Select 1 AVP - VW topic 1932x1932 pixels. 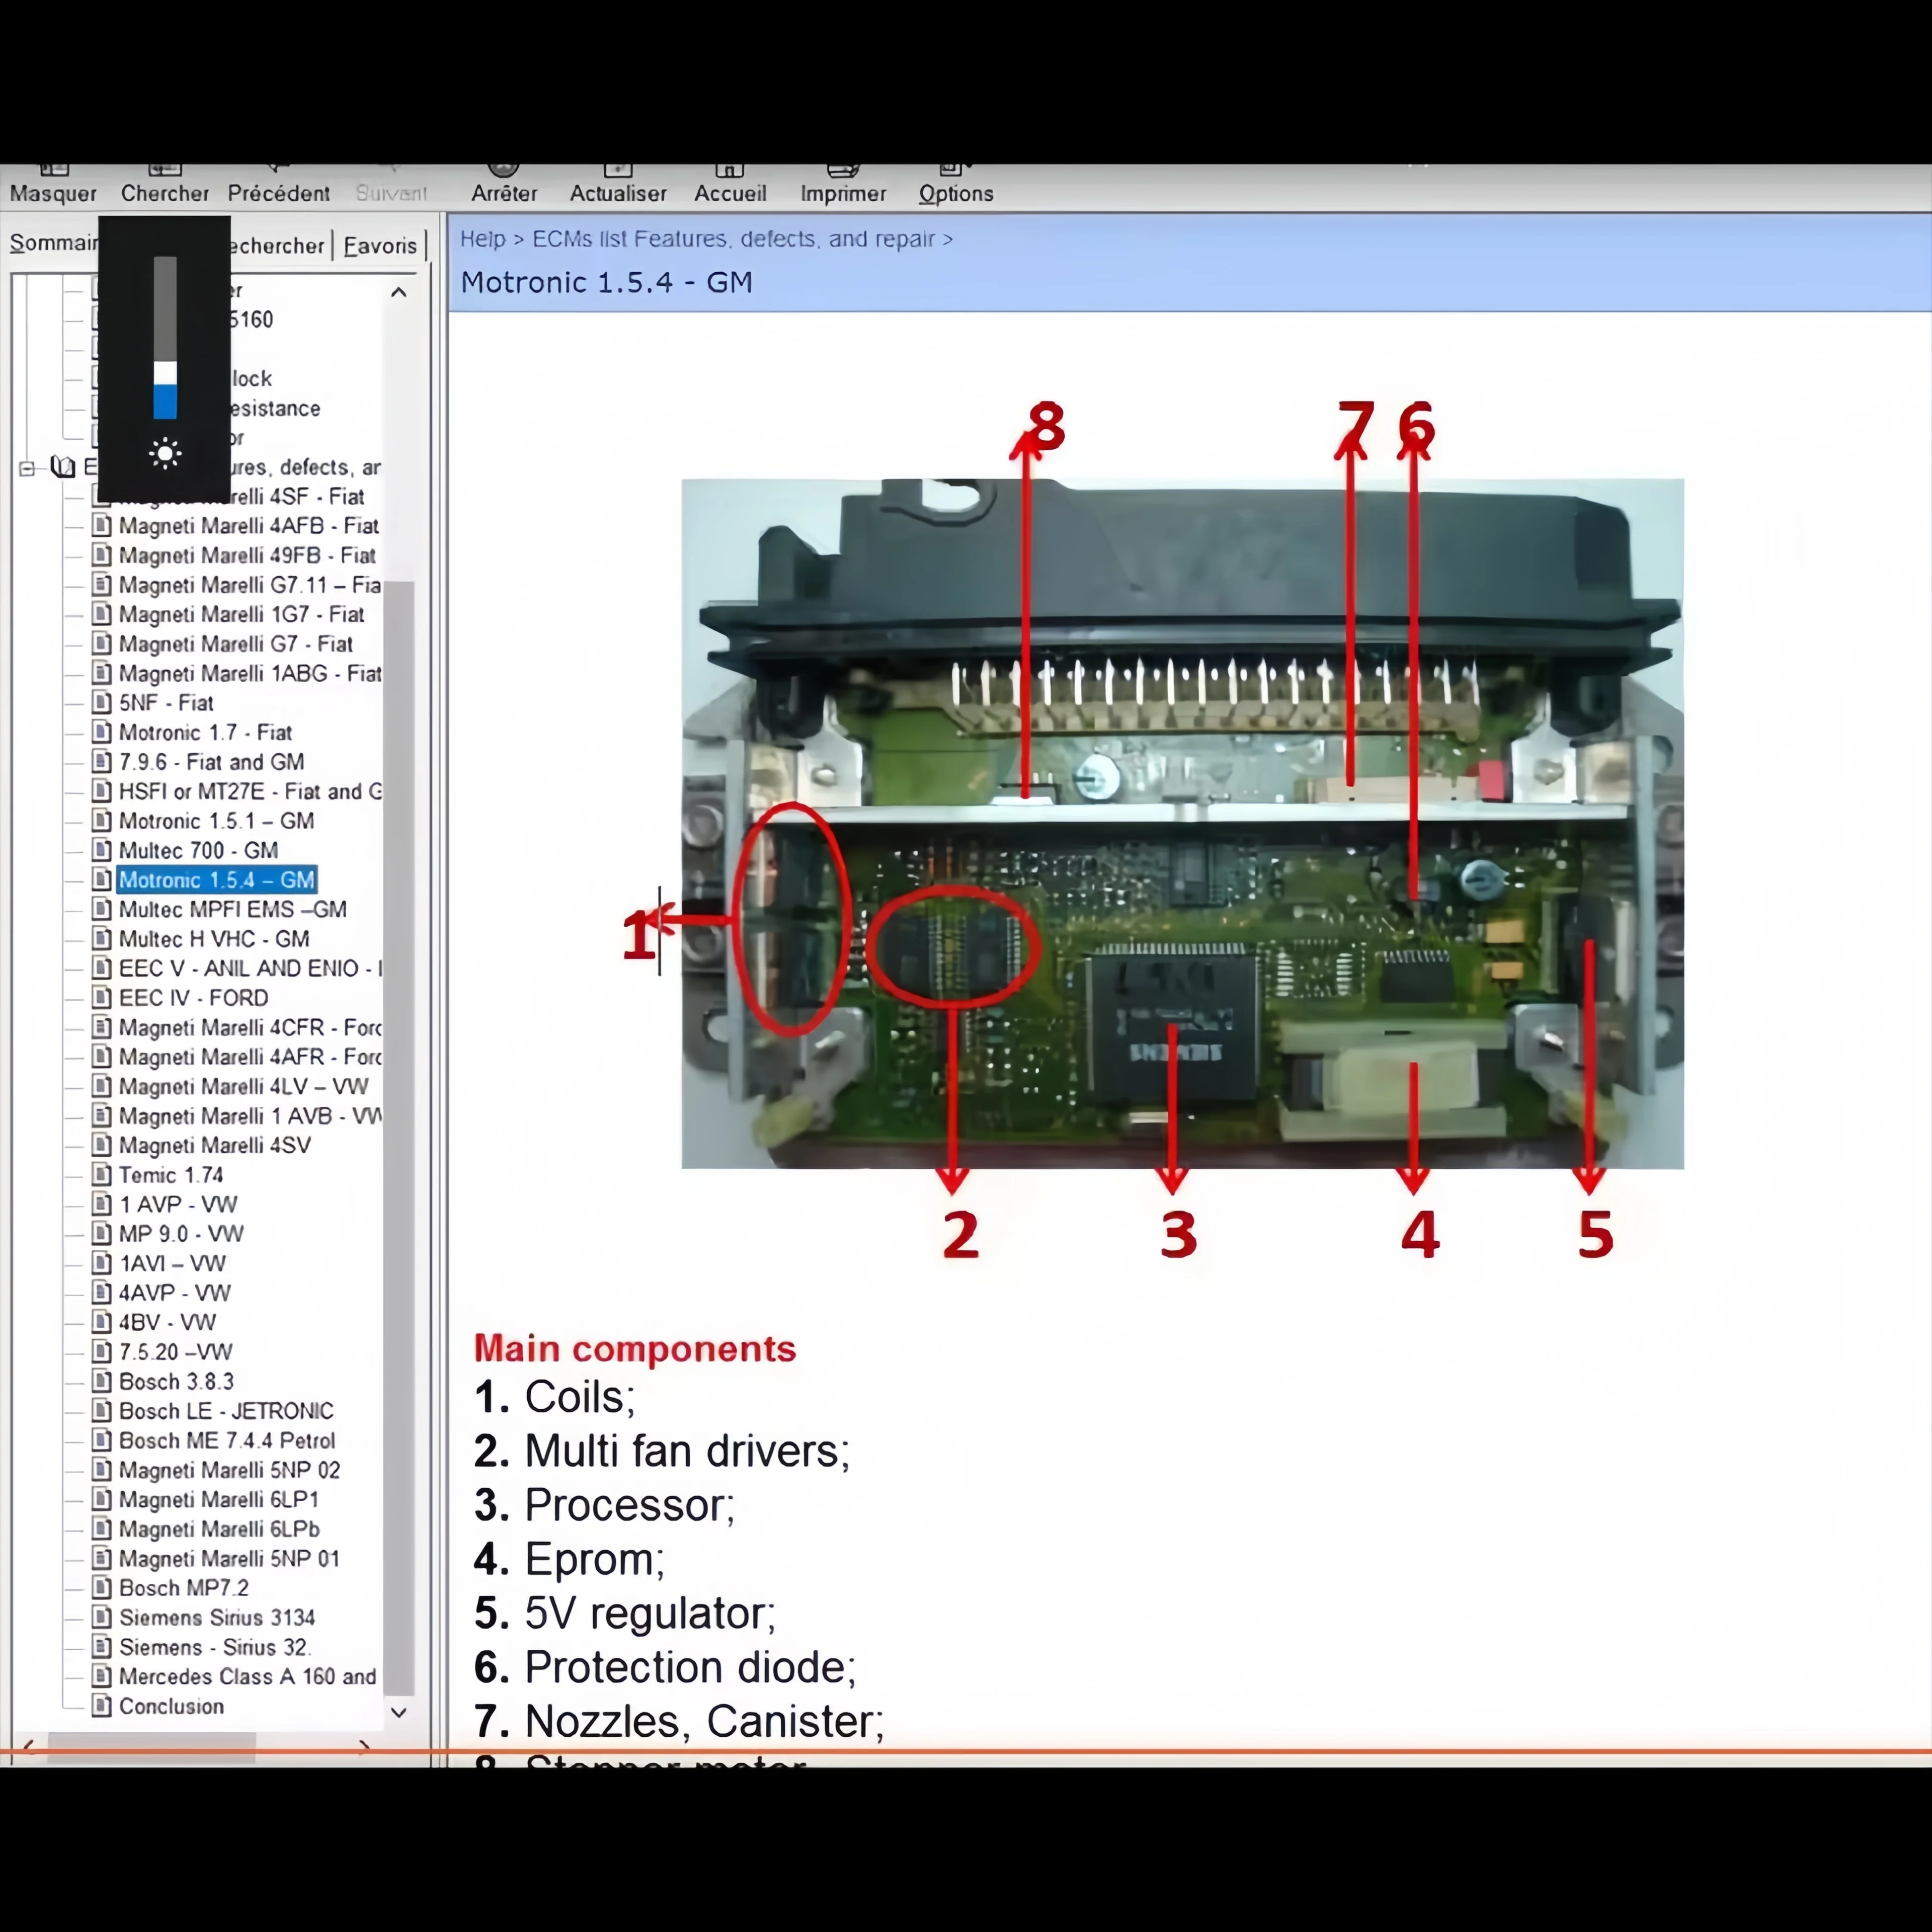point(178,1204)
